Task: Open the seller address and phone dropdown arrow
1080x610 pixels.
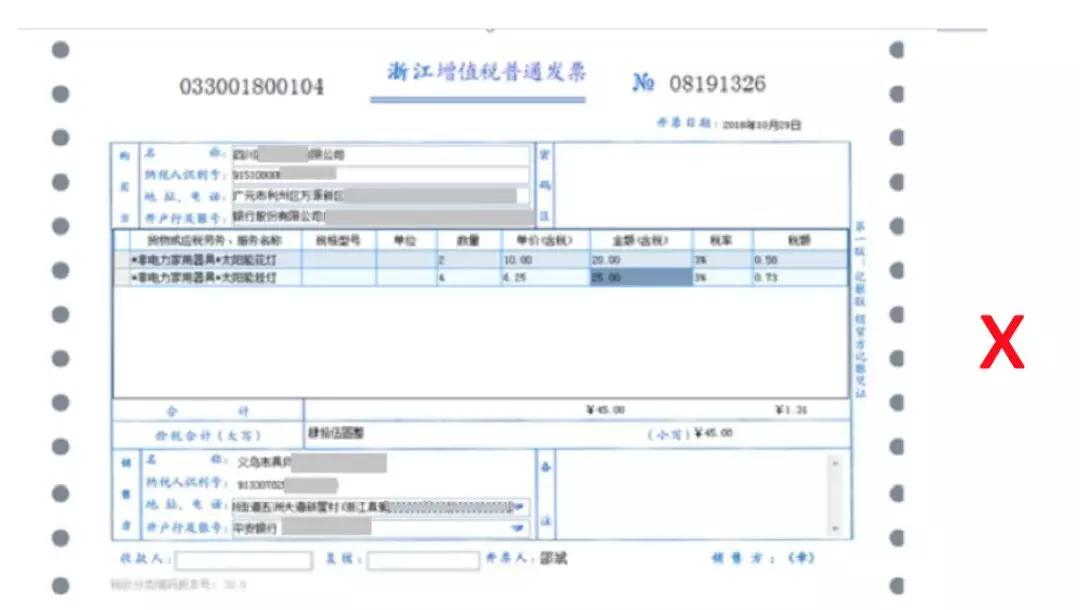Action: (519, 507)
